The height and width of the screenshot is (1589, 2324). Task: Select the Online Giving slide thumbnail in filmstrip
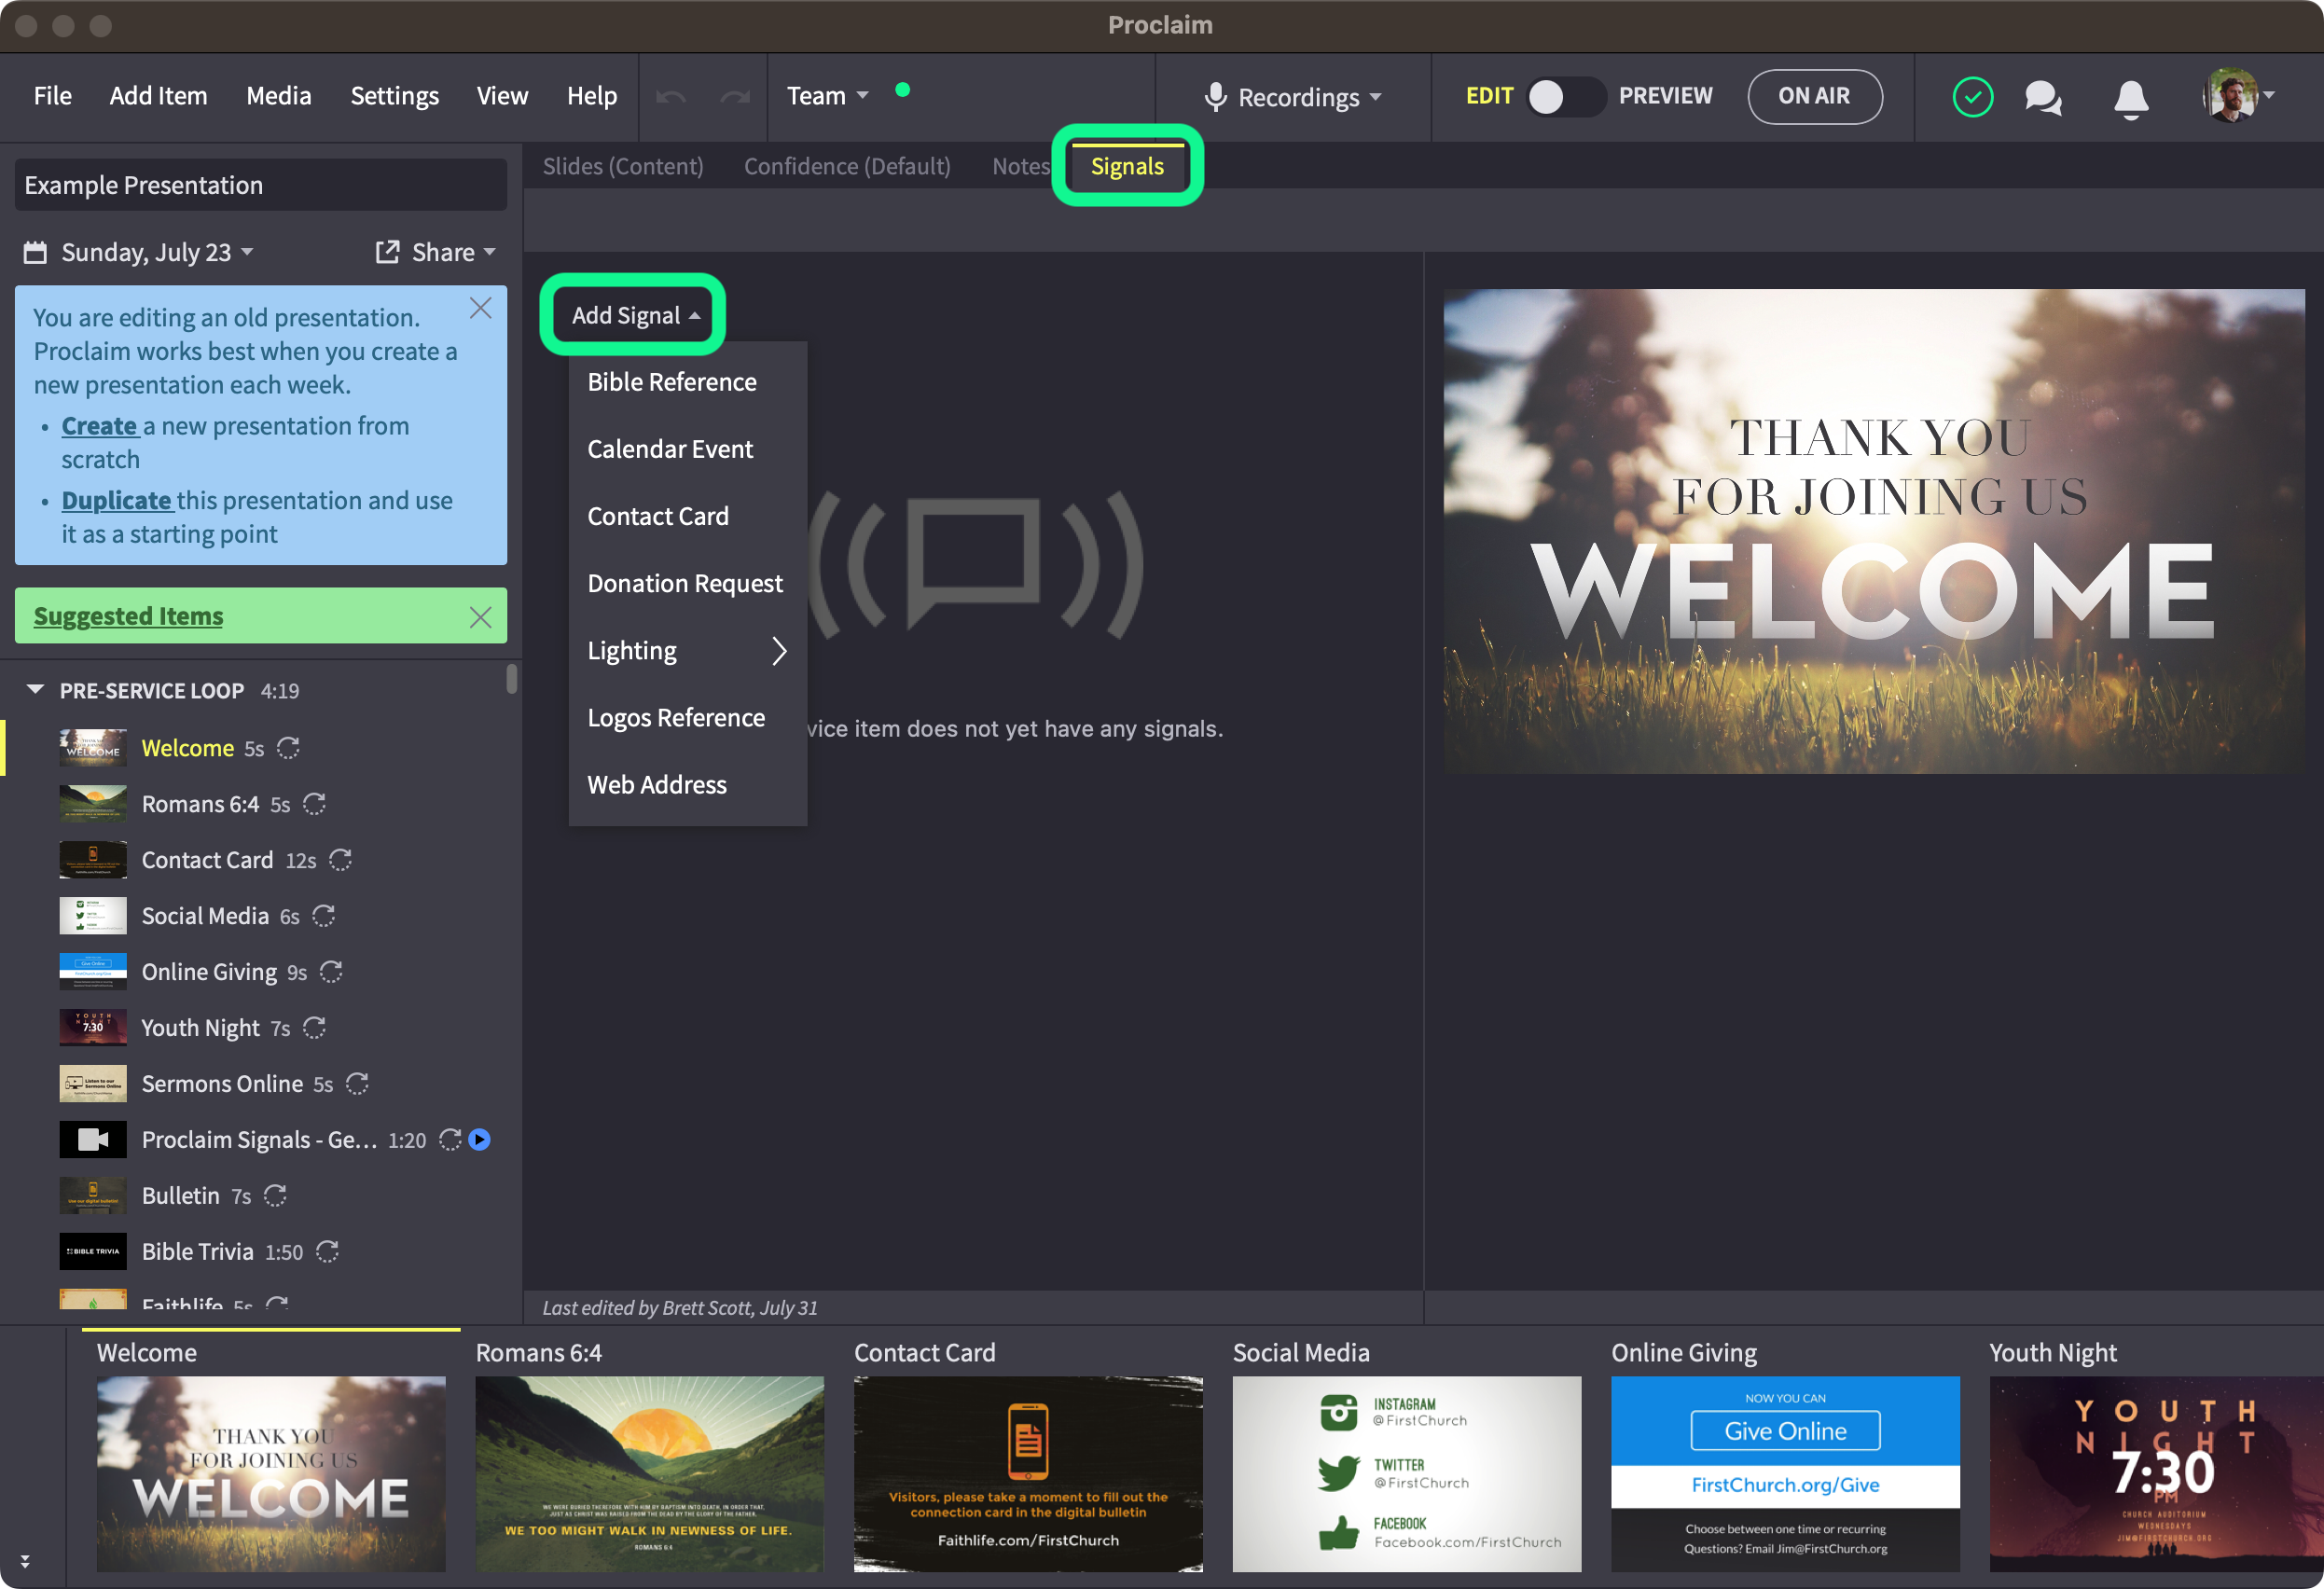[x=1785, y=1473]
